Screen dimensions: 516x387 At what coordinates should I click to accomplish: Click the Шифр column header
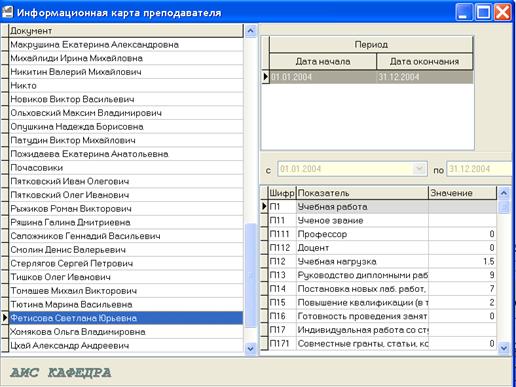pyautogui.click(x=282, y=193)
